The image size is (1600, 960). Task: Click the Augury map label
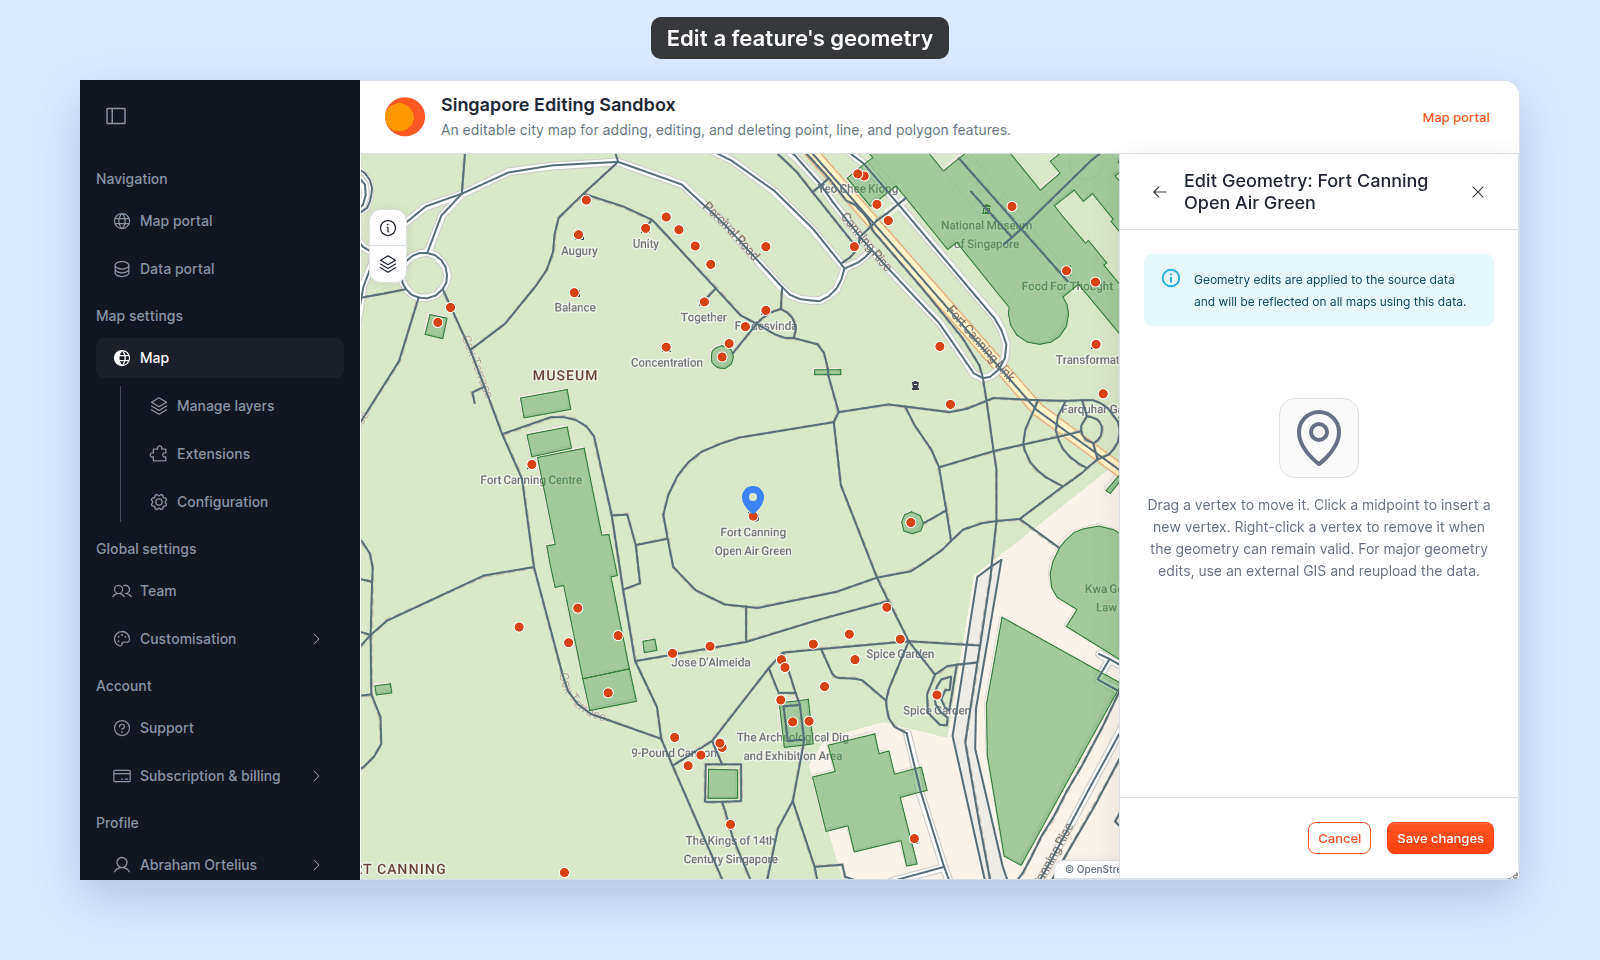(579, 251)
